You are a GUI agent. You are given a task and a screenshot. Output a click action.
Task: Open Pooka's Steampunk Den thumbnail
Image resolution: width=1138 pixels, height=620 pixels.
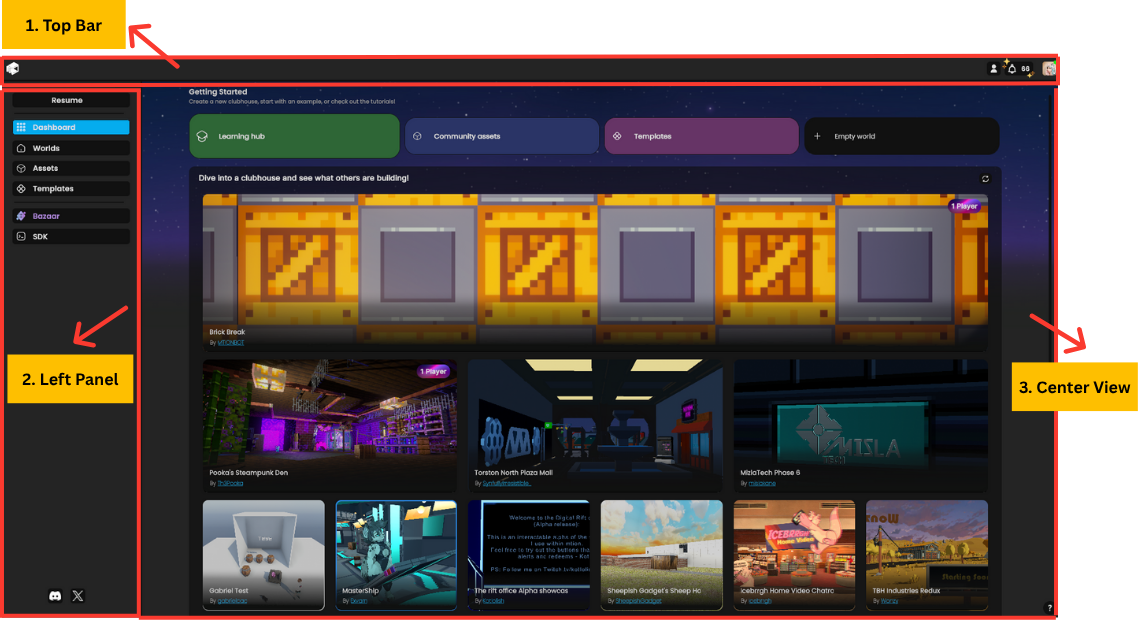(329, 415)
